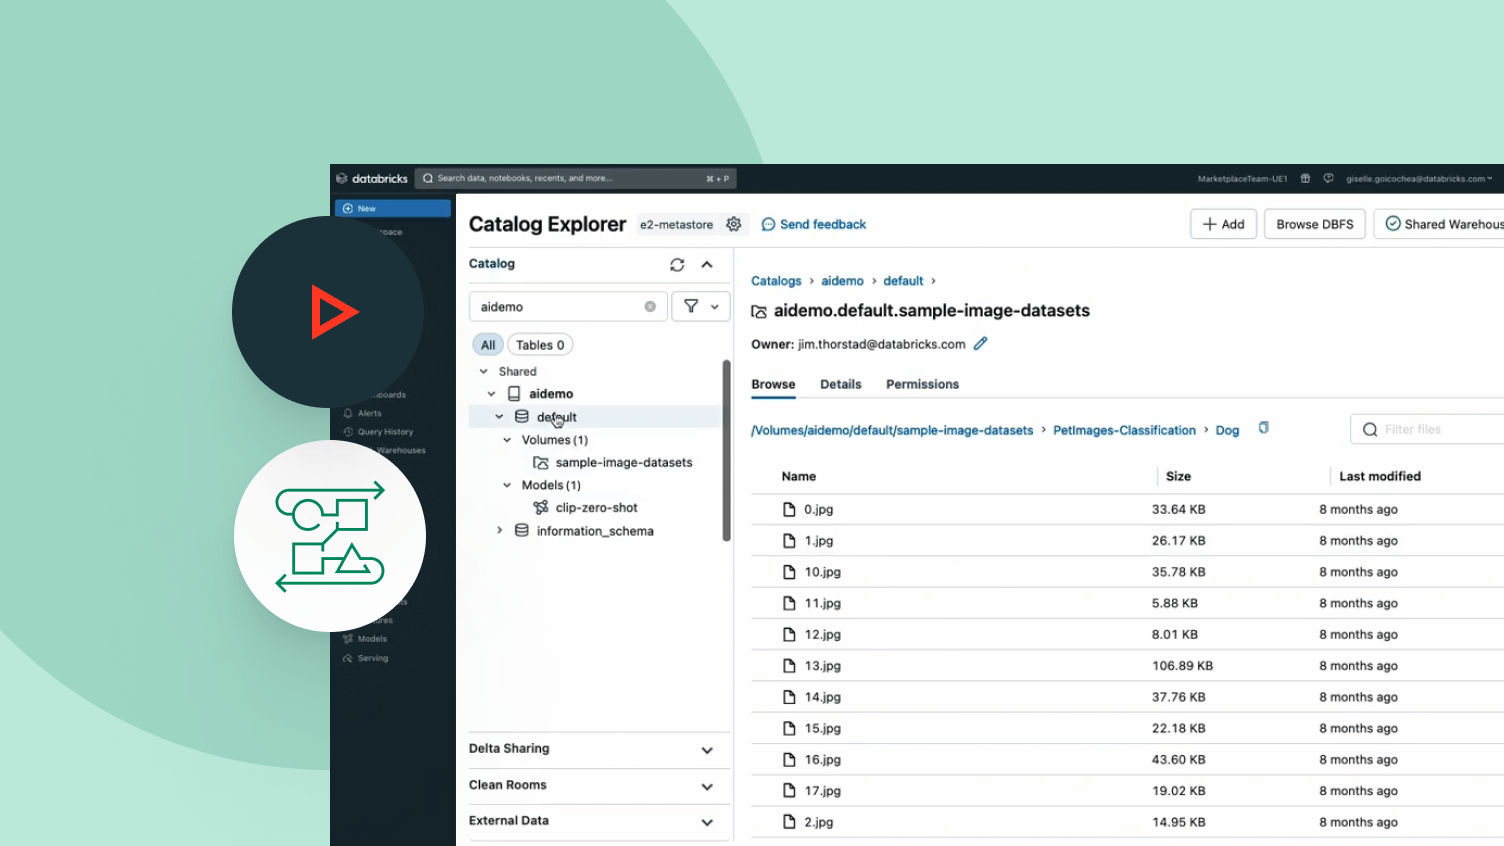Click the metastore settings gear icon
1504x846 pixels.
point(734,224)
